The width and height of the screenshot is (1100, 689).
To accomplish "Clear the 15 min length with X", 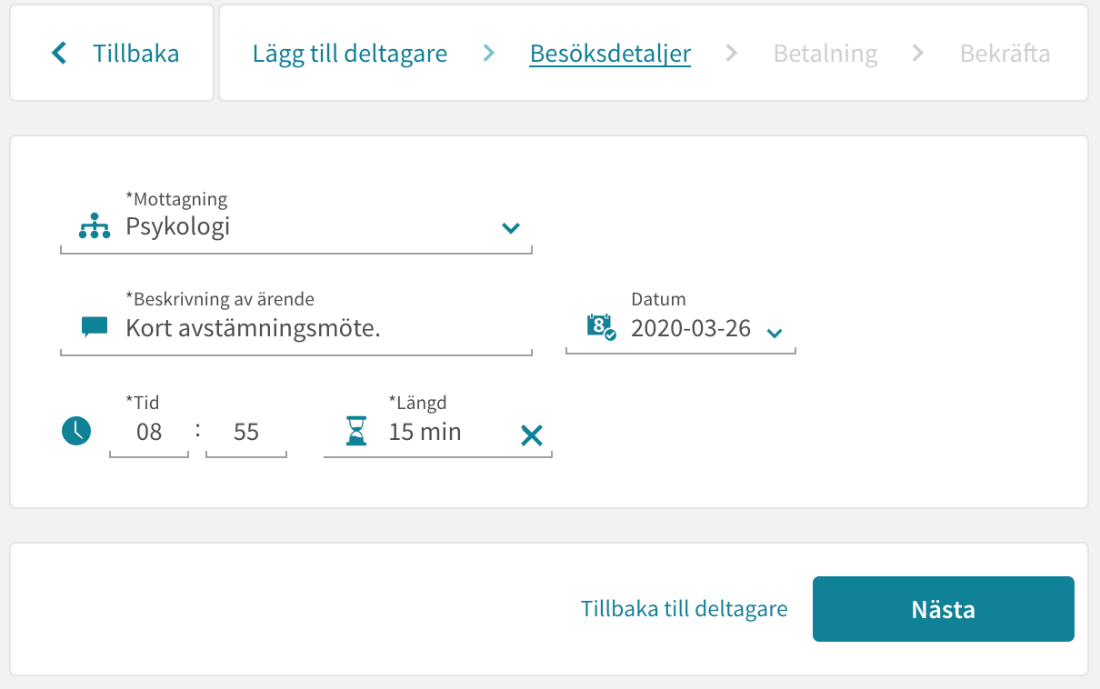I will [x=532, y=435].
